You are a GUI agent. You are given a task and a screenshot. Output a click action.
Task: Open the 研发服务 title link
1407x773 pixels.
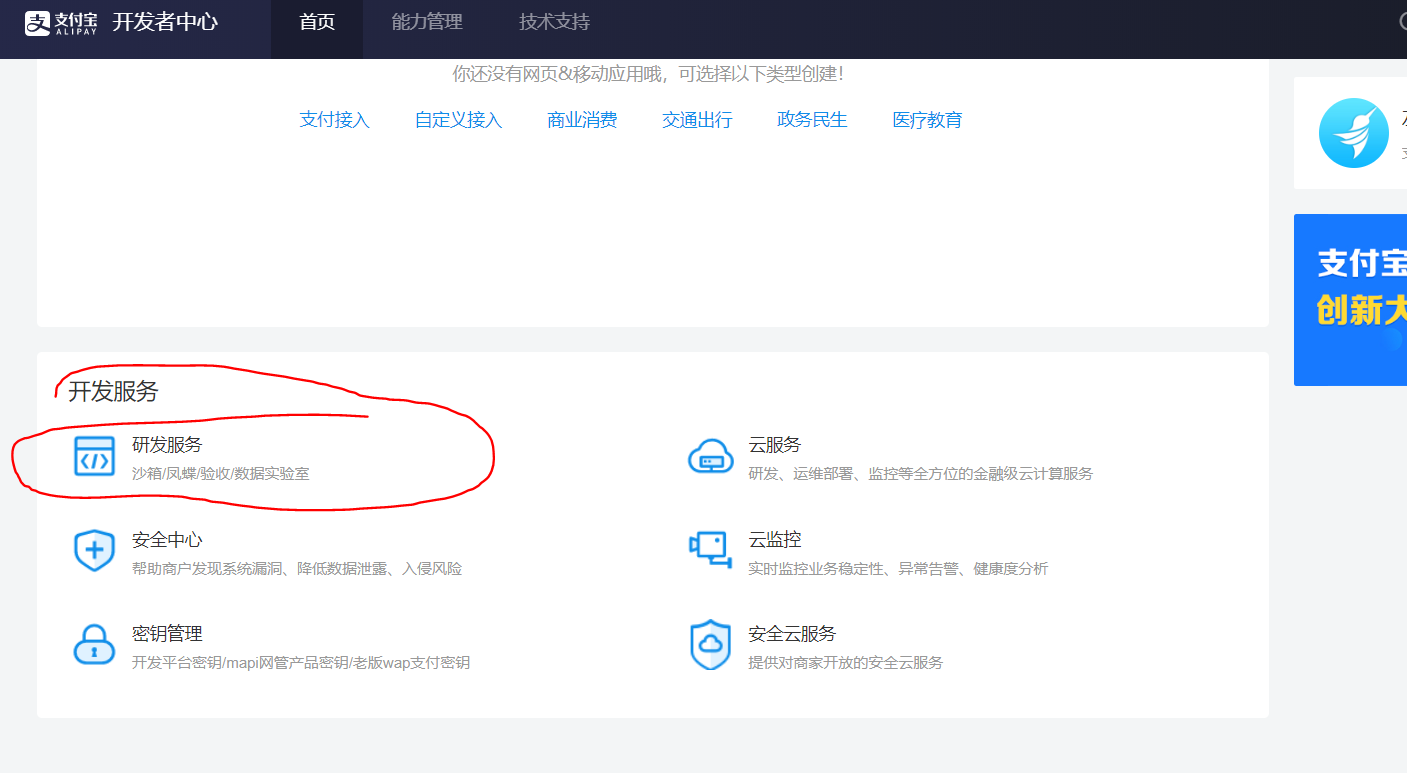tap(167, 445)
